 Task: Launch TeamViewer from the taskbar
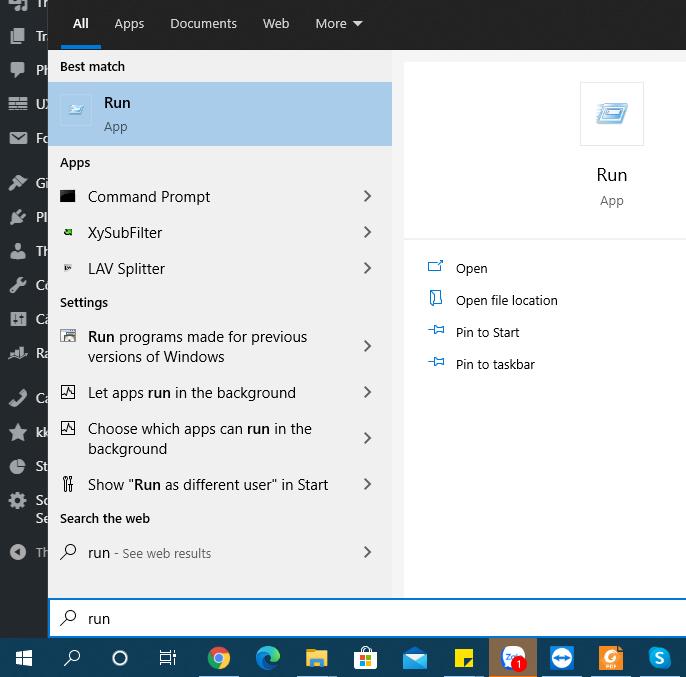[562, 658]
